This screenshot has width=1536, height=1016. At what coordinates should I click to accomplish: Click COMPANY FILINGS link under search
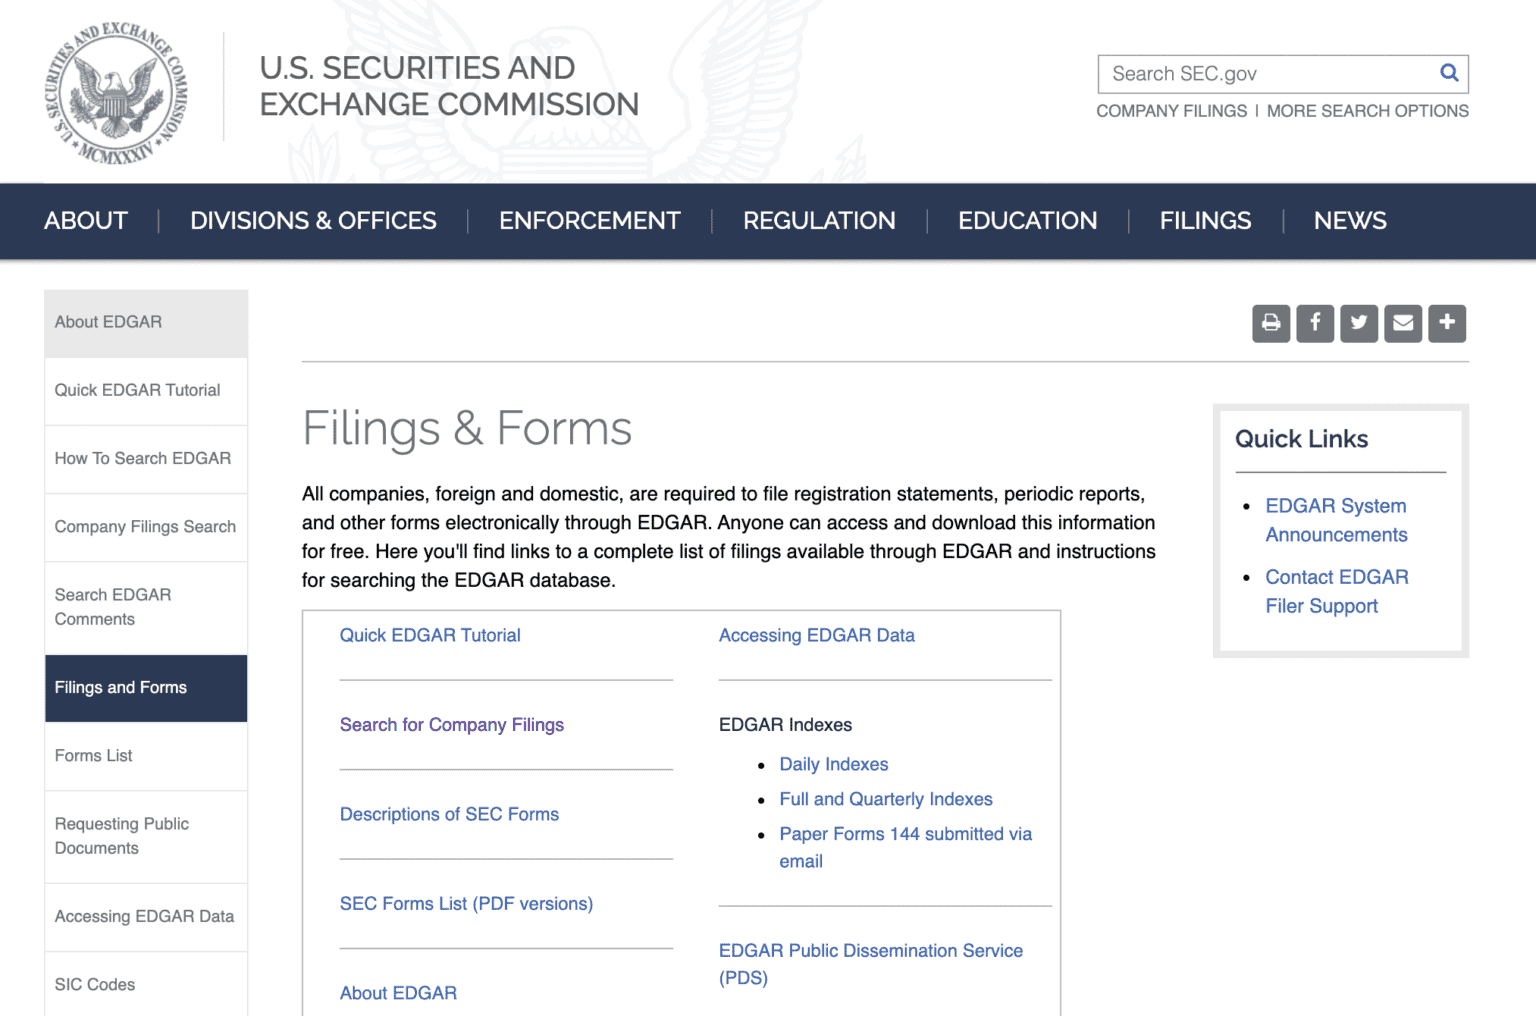(1172, 111)
